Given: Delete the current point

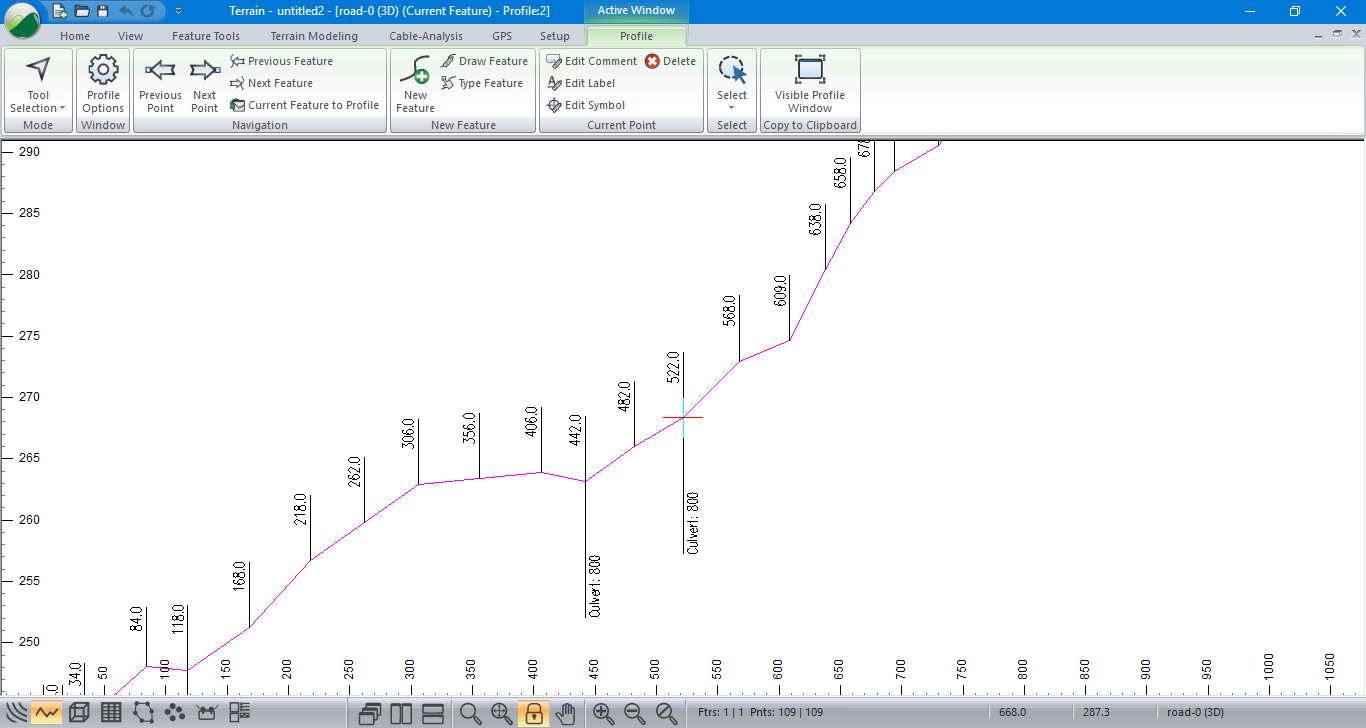Looking at the screenshot, I should (670, 61).
